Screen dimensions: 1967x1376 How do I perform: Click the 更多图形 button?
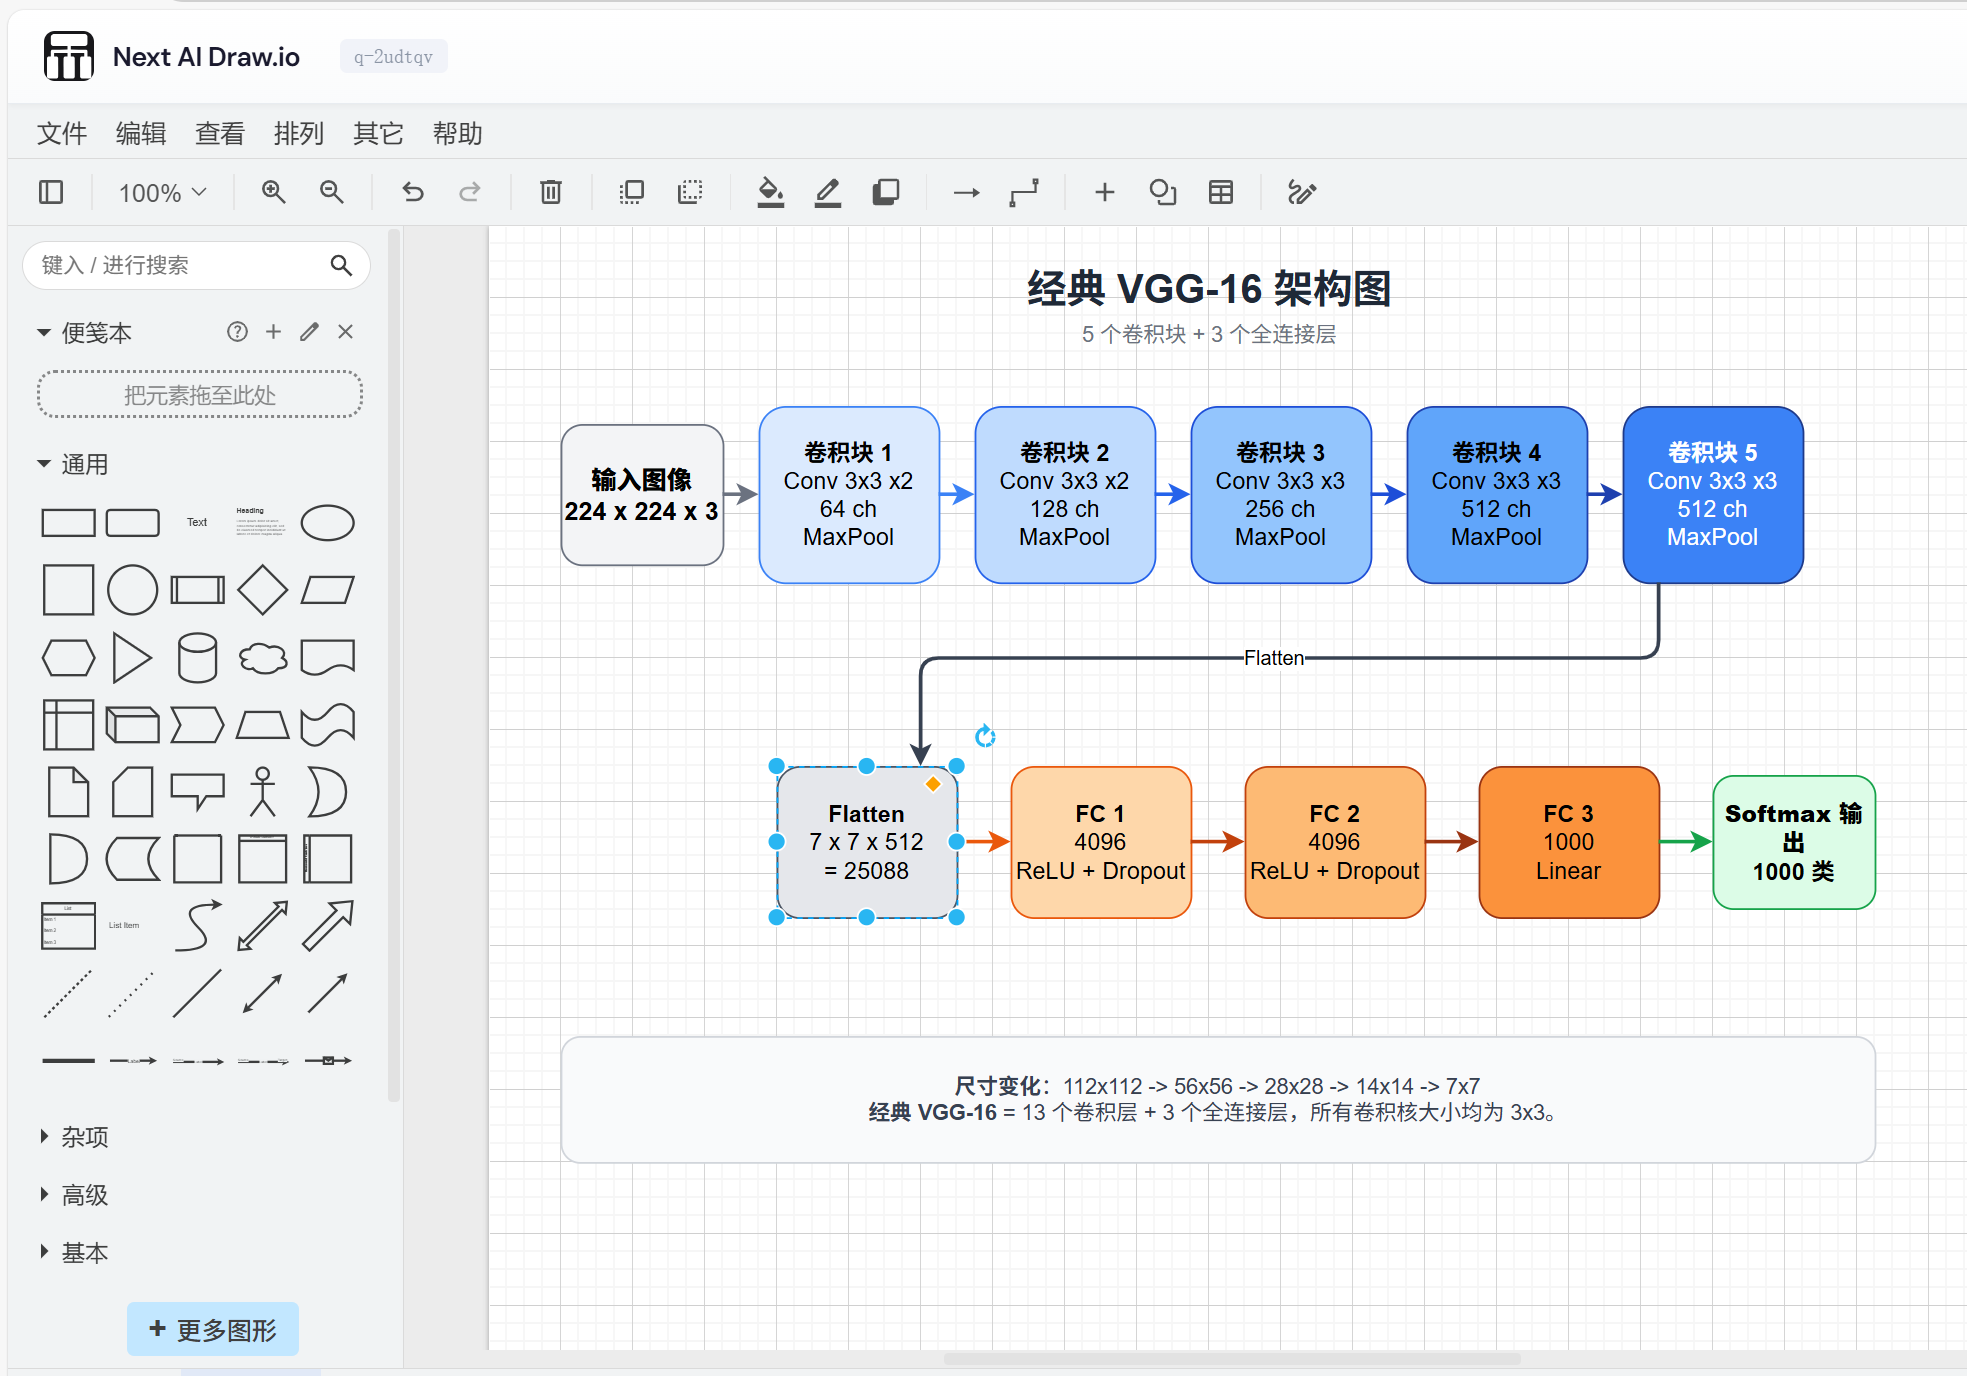click(x=212, y=1329)
